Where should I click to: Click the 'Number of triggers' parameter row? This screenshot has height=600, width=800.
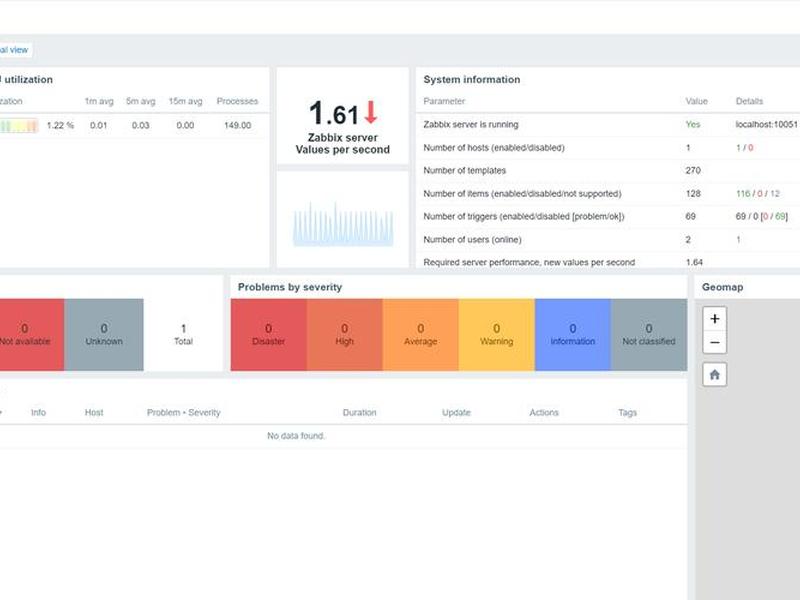click(608, 216)
